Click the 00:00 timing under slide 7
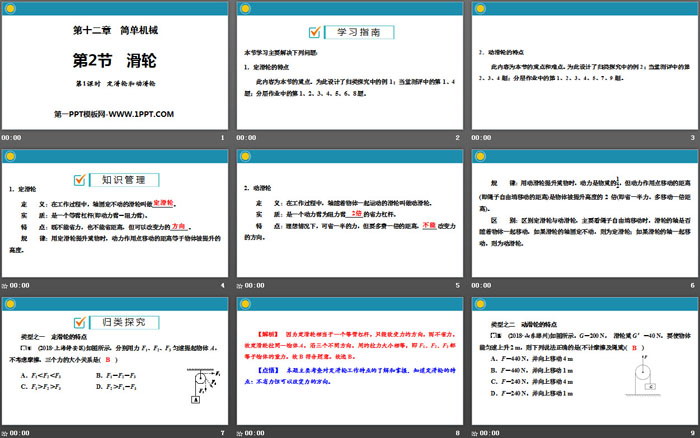This screenshot has width=700, height=438. pos(20,433)
